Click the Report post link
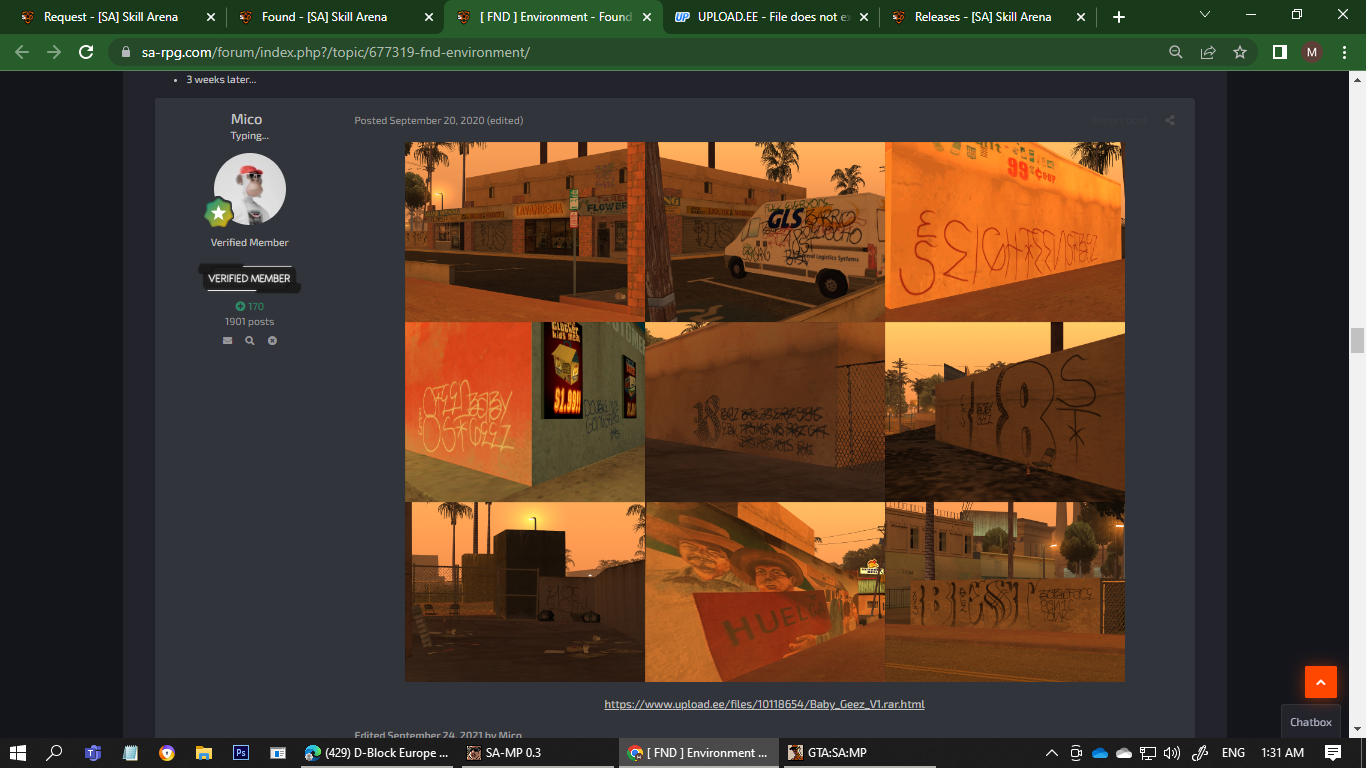 click(x=1120, y=120)
